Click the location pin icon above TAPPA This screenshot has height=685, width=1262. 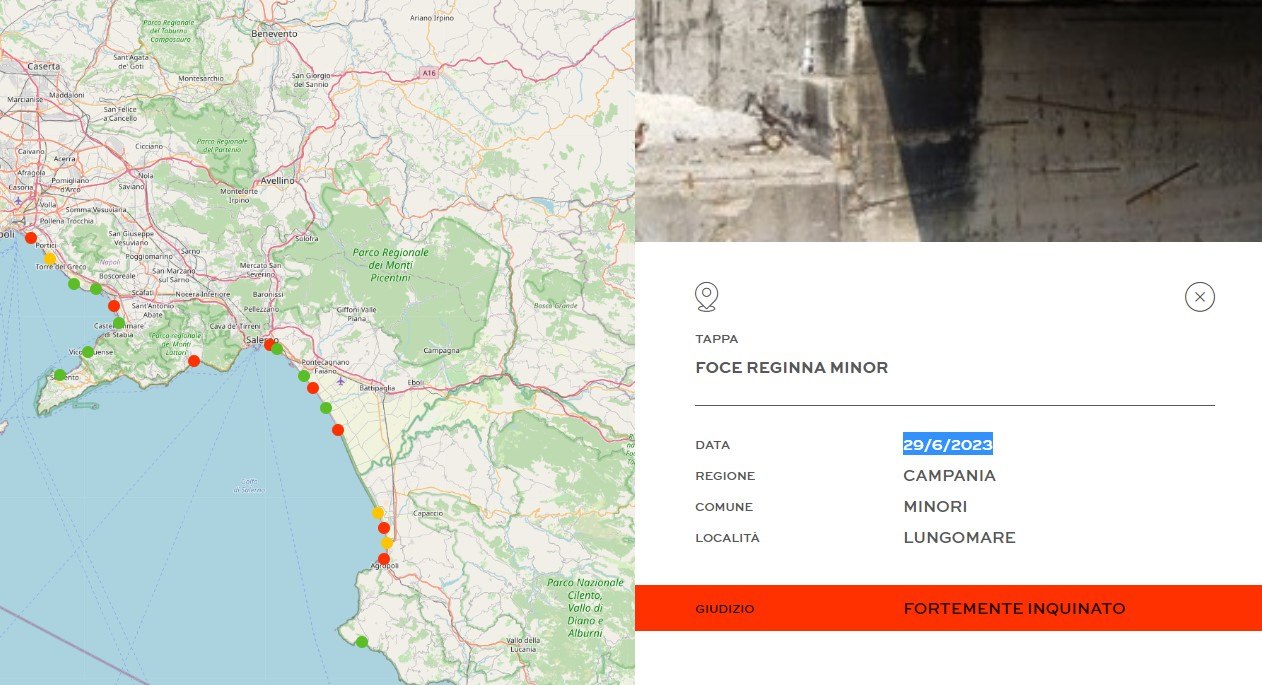click(x=706, y=297)
